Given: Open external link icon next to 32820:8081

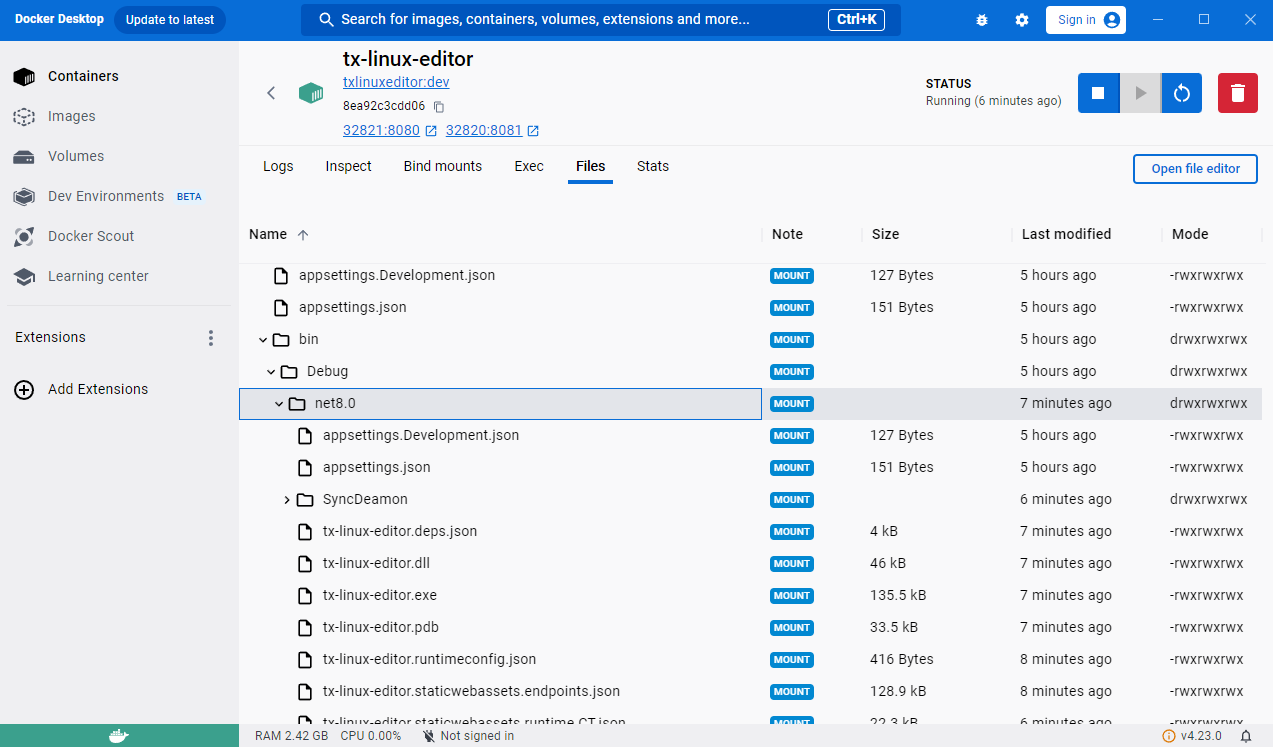Looking at the screenshot, I should [533, 131].
